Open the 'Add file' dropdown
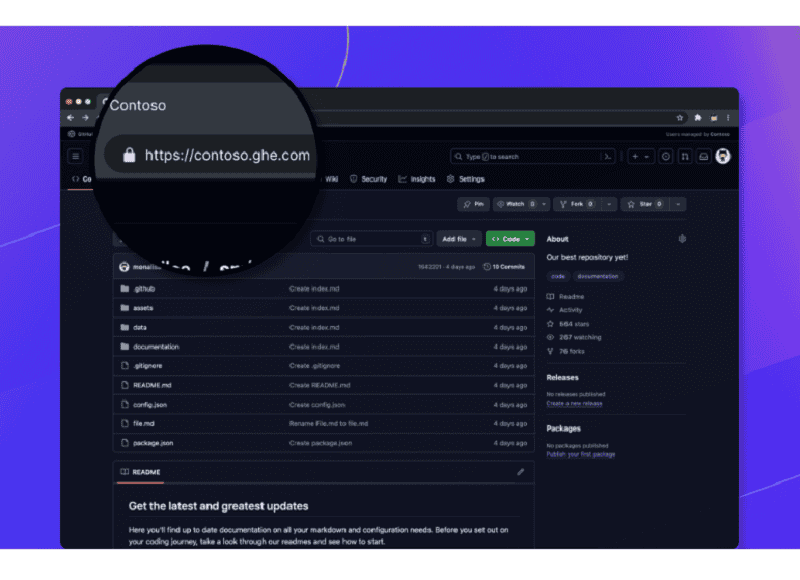The height and width of the screenshot is (580, 800). tap(459, 239)
